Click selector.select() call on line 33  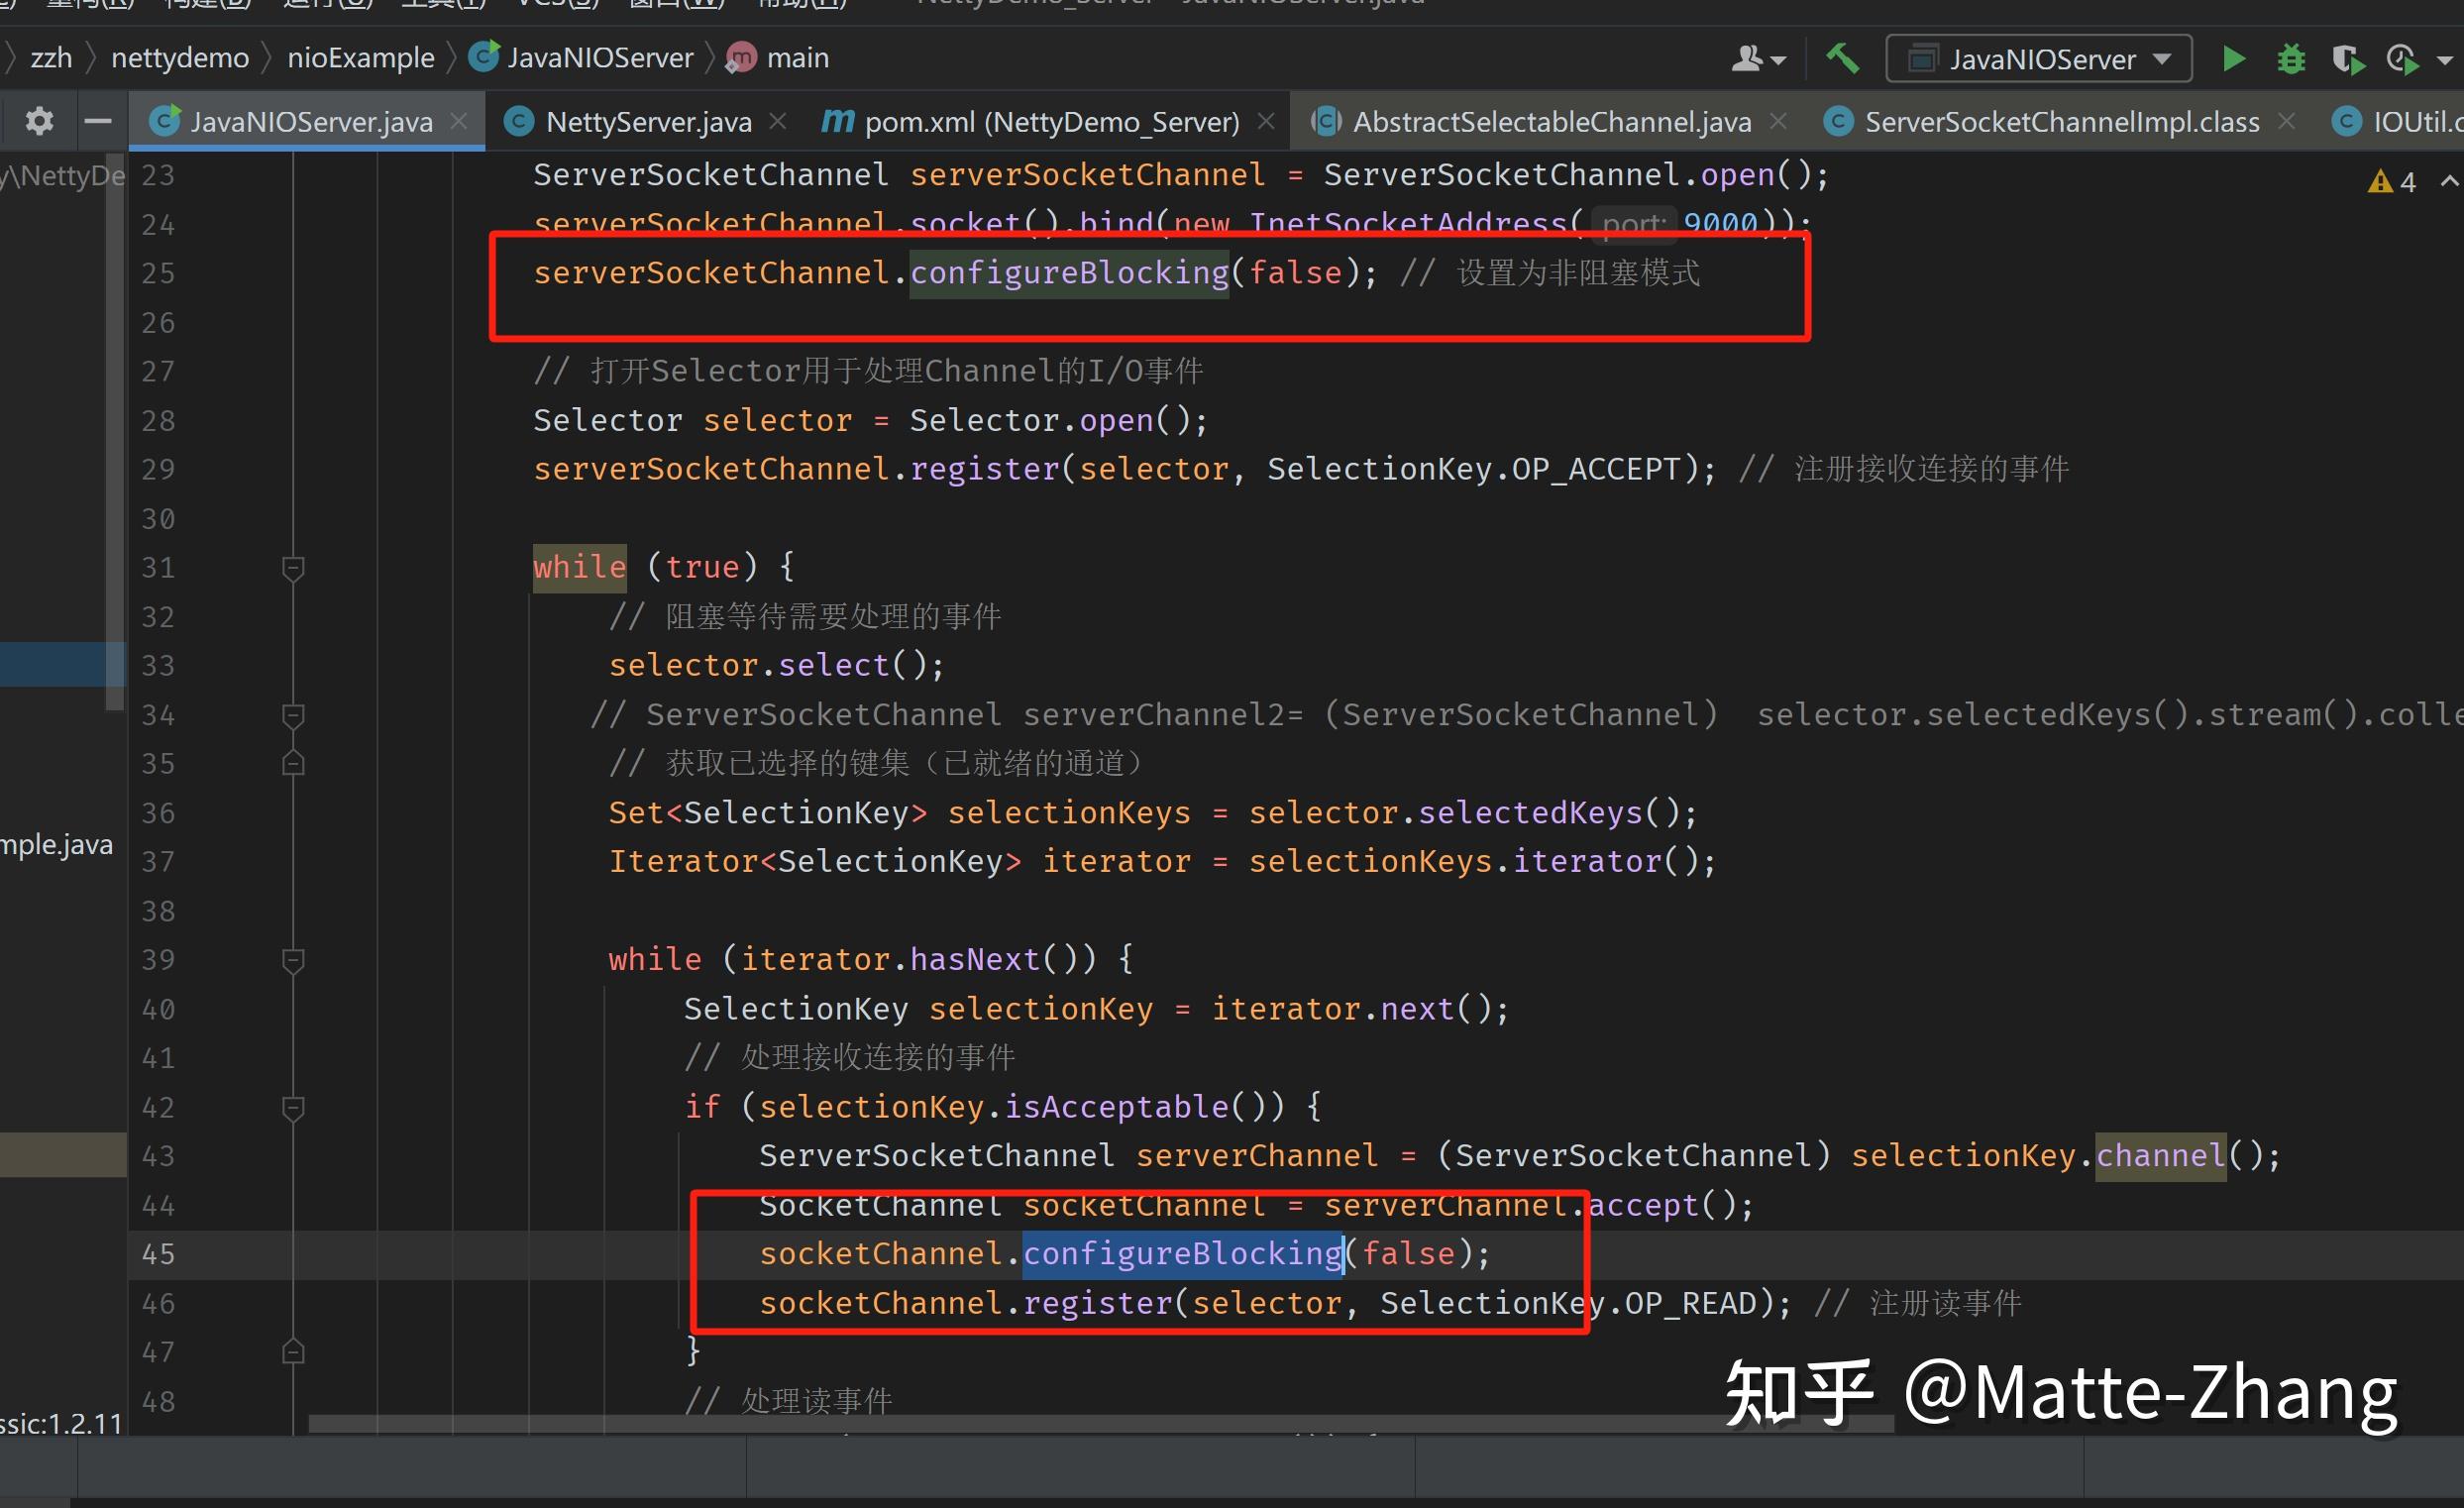[776, 665]
